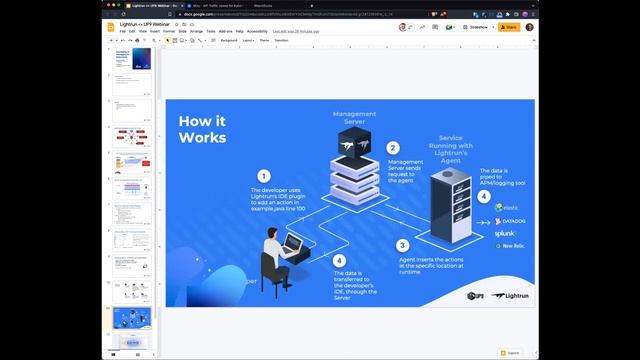The width and height of the screenshot is (640, 360).
Task: Open the Layout dropdown
Action: tap(248, 40)
